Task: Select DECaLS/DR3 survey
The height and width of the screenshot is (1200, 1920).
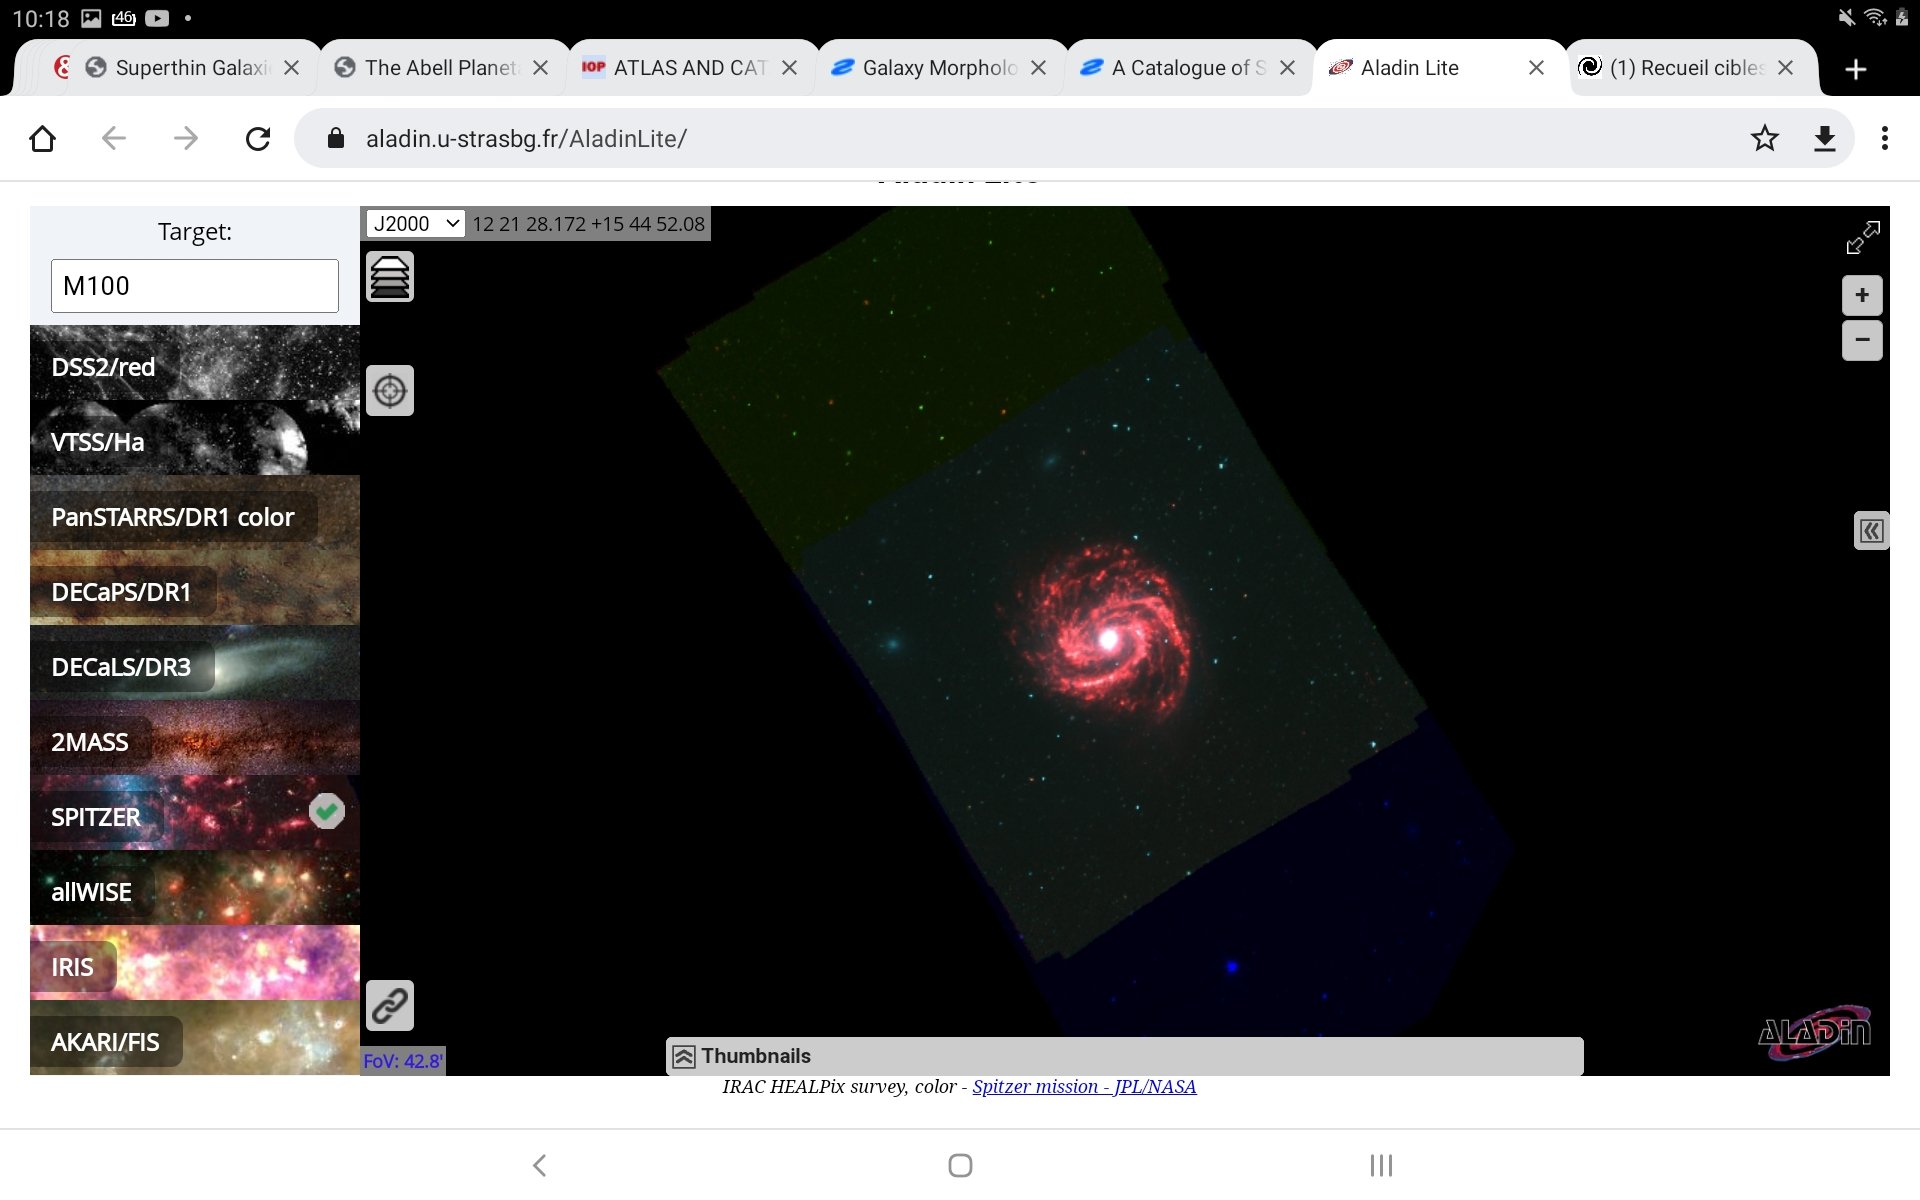Action: click(x=195, y=663)
